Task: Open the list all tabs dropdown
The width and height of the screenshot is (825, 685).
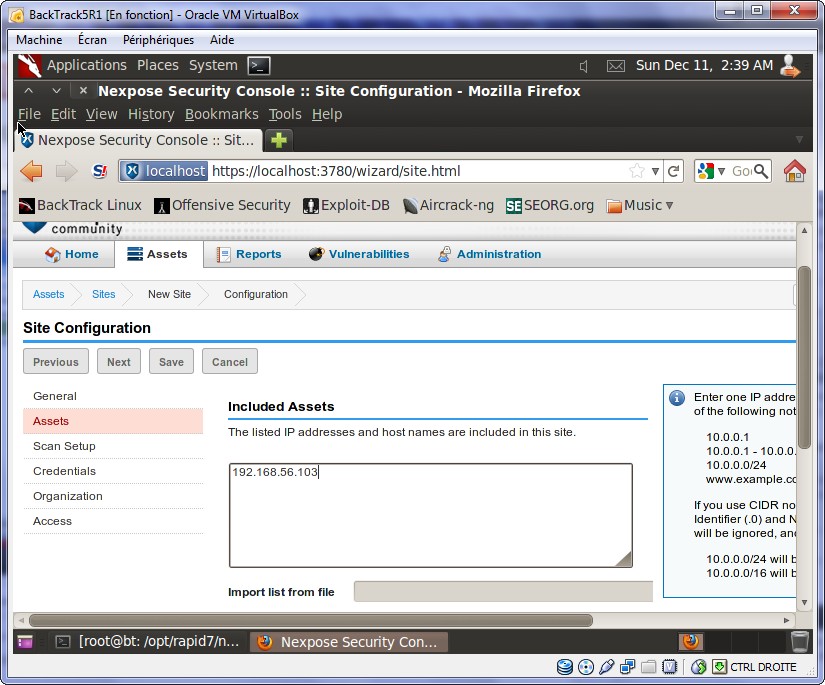Action: coord(799,139)
